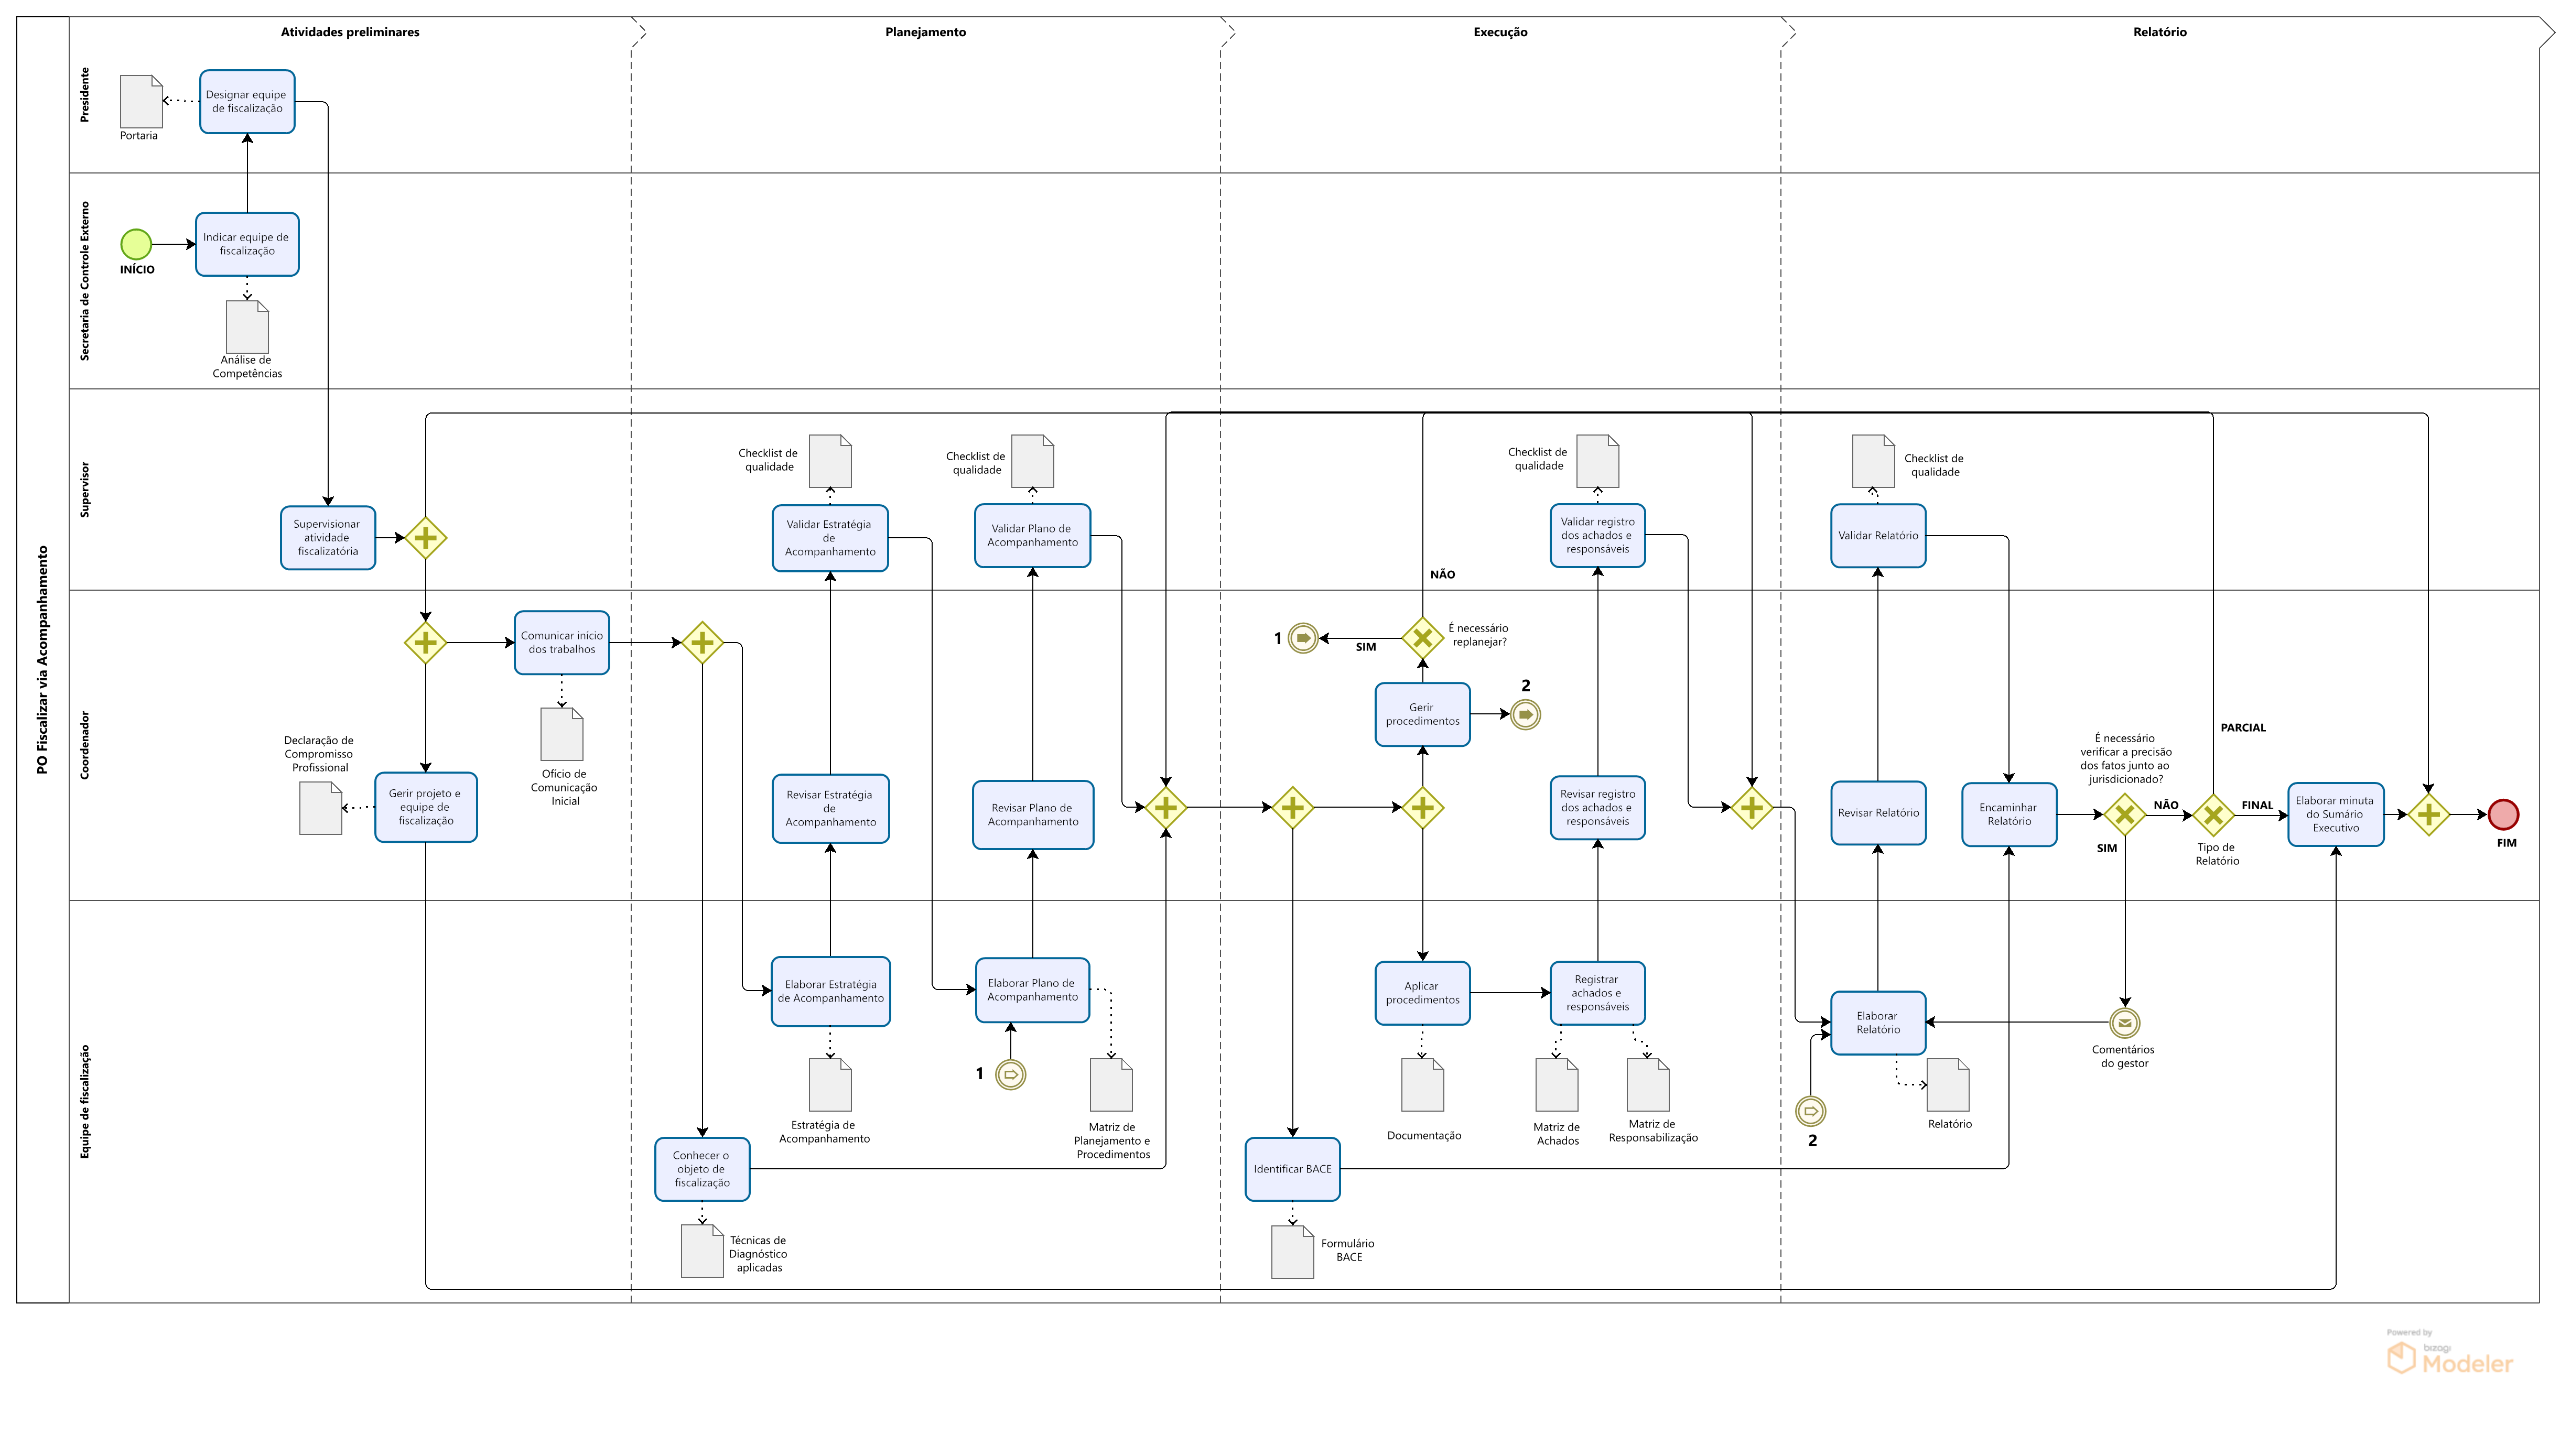Select the link event after Gerir procedimentos
The width and height of the screenshot is (2571, 1456).
[1525, 715]
